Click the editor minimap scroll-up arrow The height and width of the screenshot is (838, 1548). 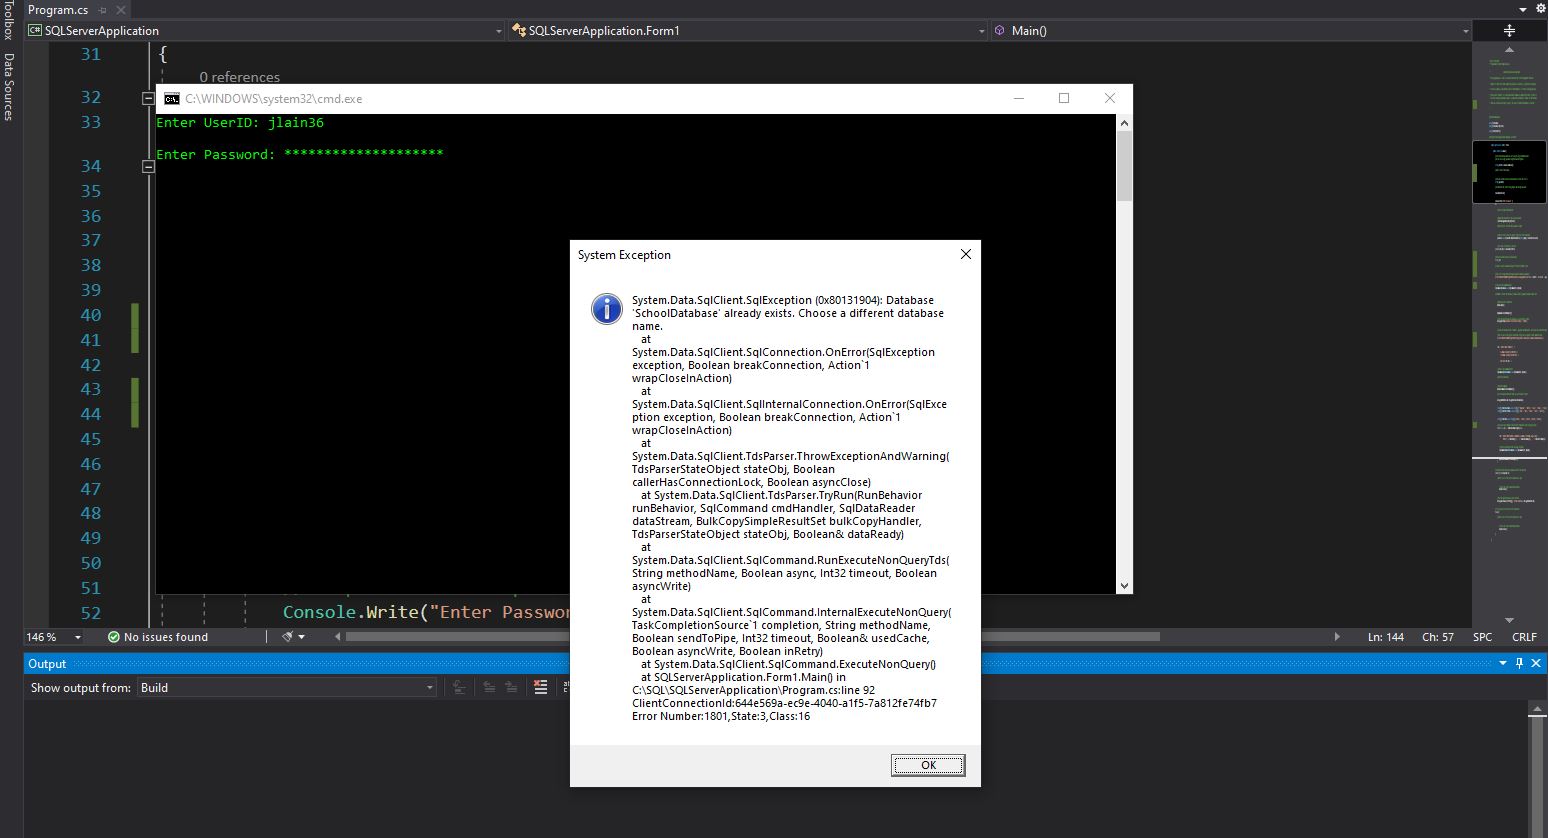point(1509,50)
